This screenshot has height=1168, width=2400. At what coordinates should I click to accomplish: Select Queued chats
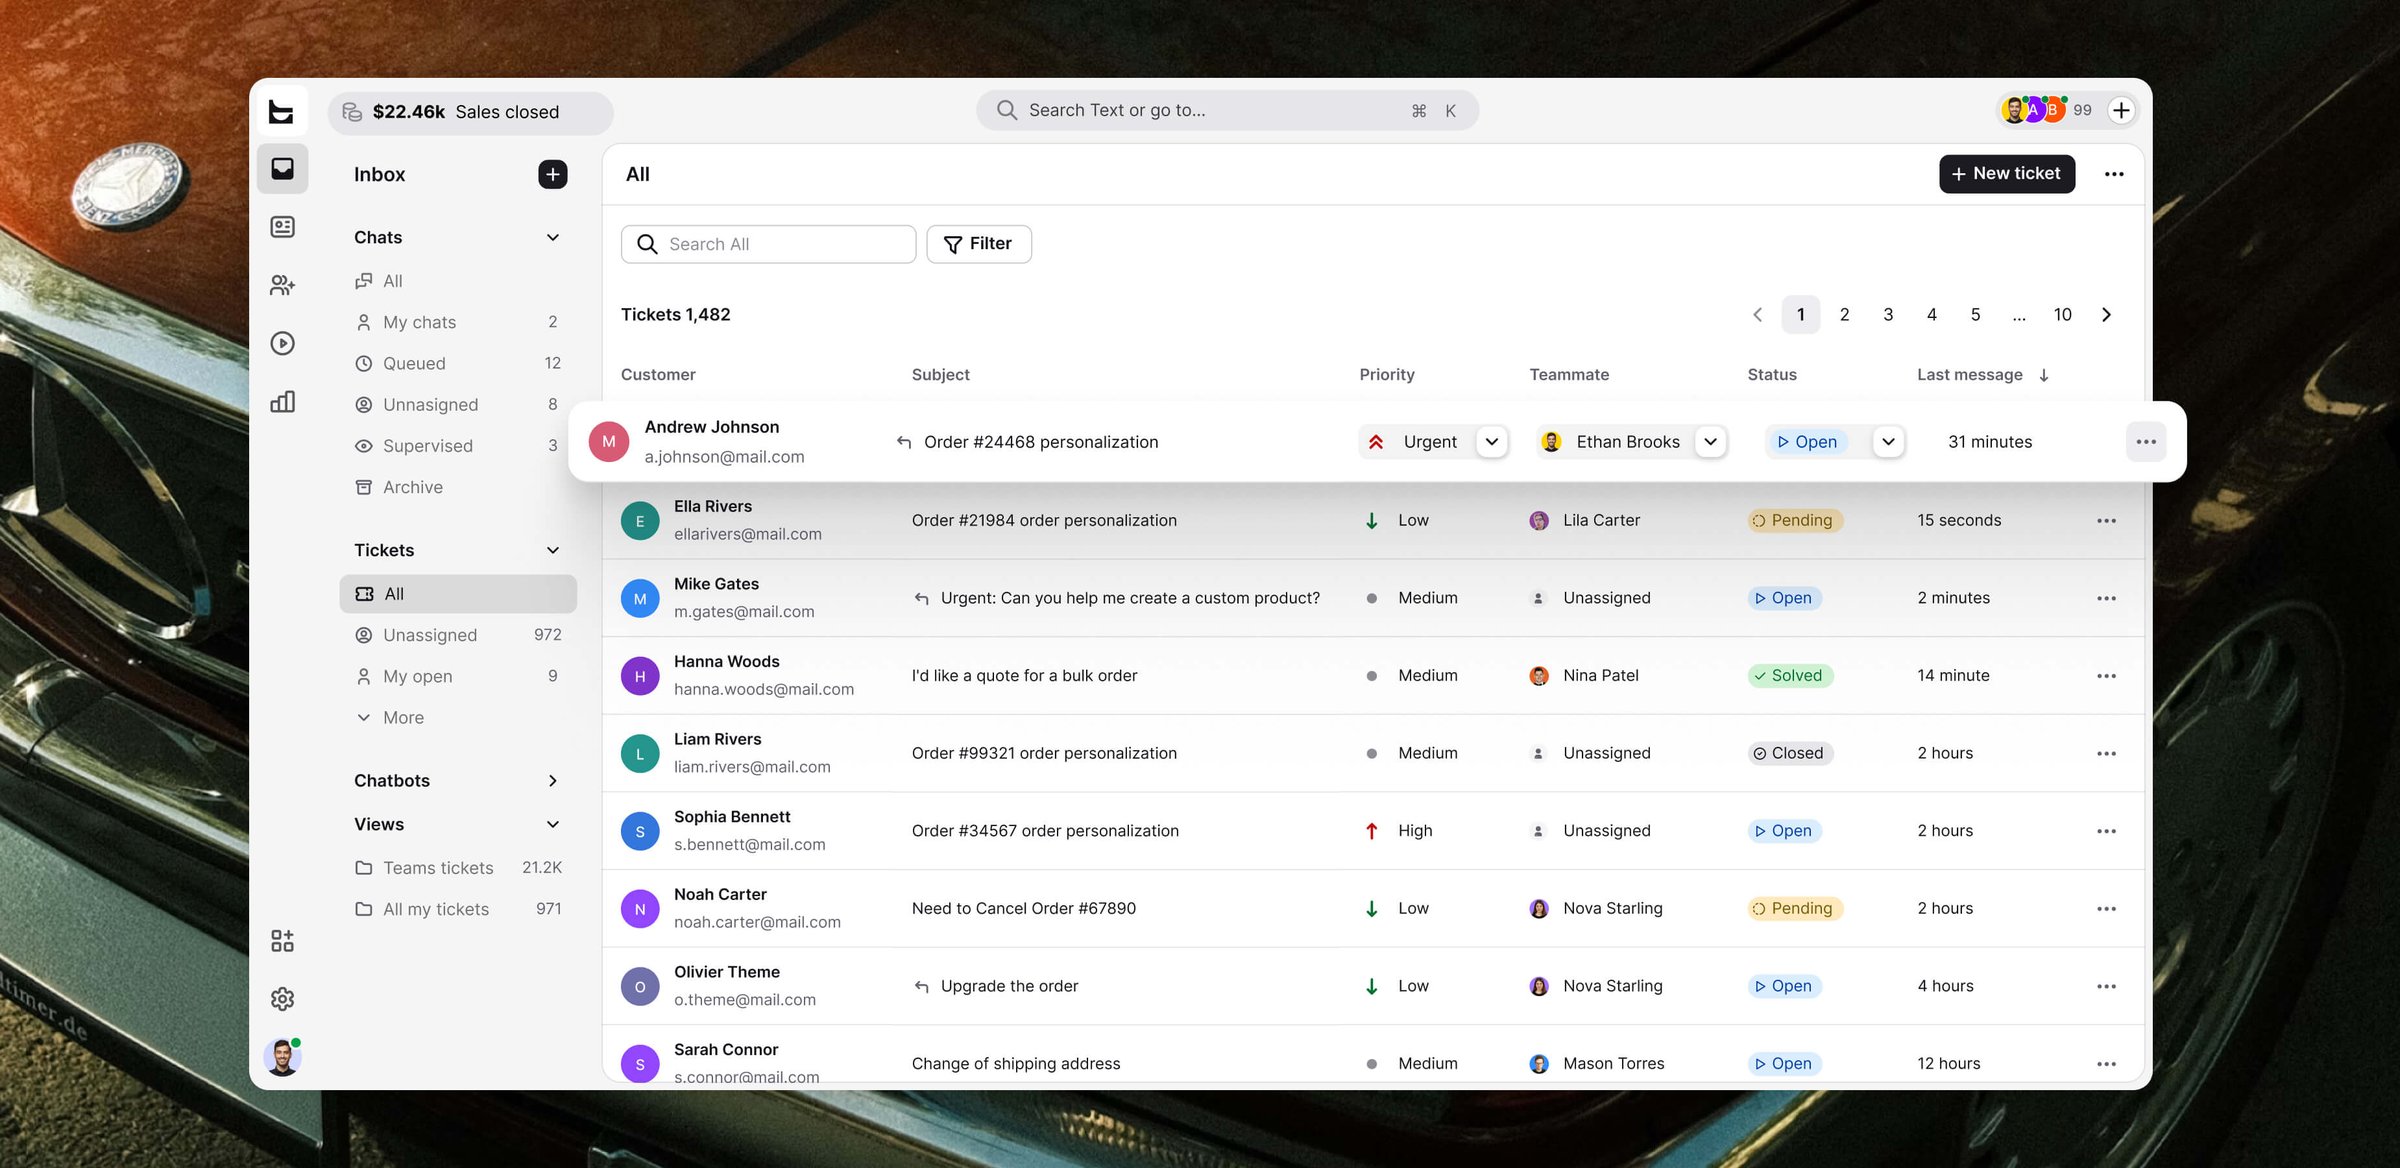(x=458, y=363)
